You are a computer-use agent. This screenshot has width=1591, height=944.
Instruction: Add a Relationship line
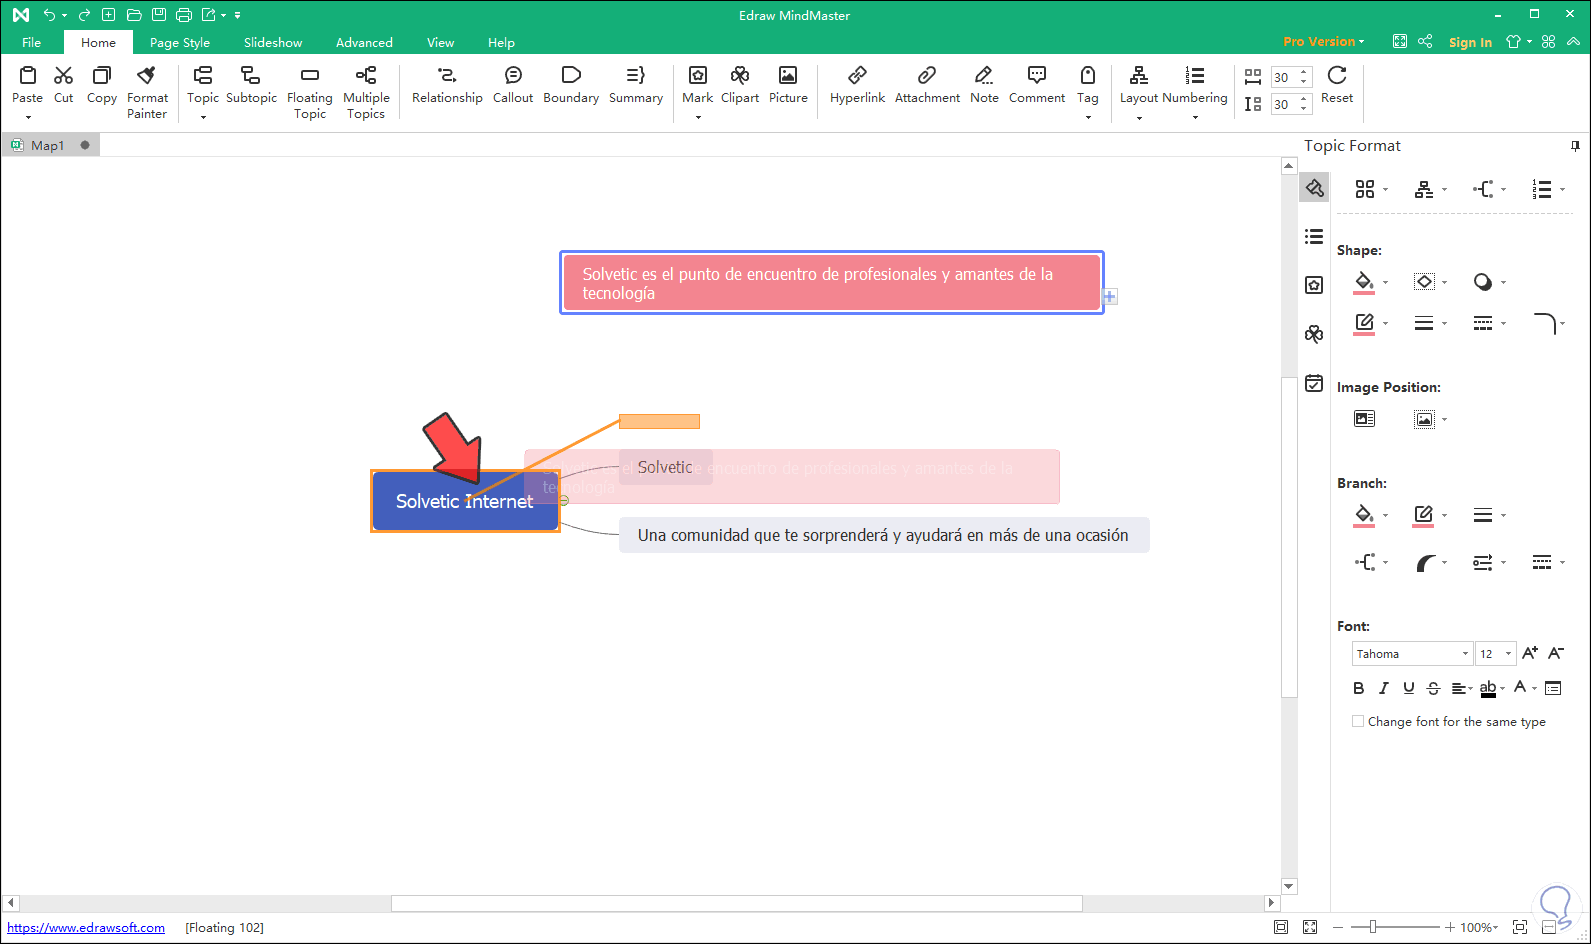pyautogui.click(x=447, y=85)
